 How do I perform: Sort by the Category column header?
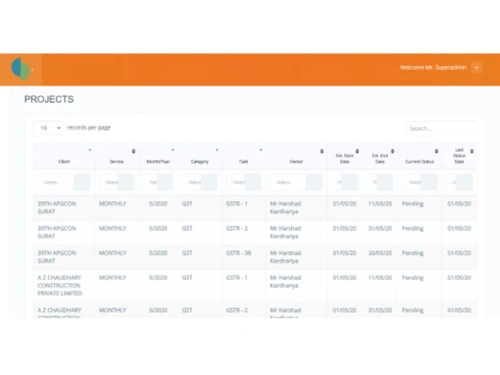(200, 157)
